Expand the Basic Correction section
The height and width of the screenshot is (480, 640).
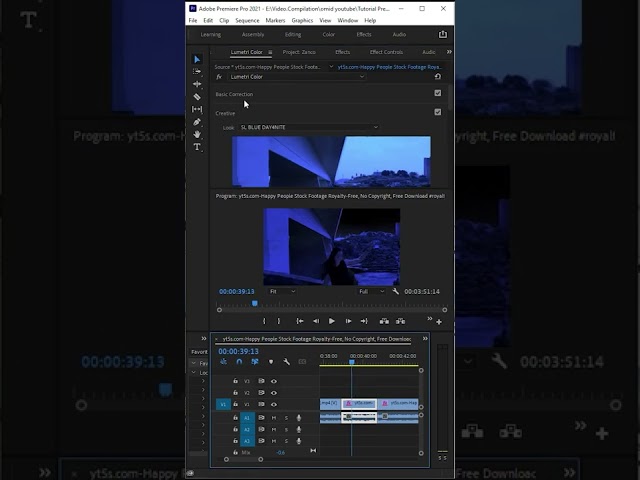234,94
